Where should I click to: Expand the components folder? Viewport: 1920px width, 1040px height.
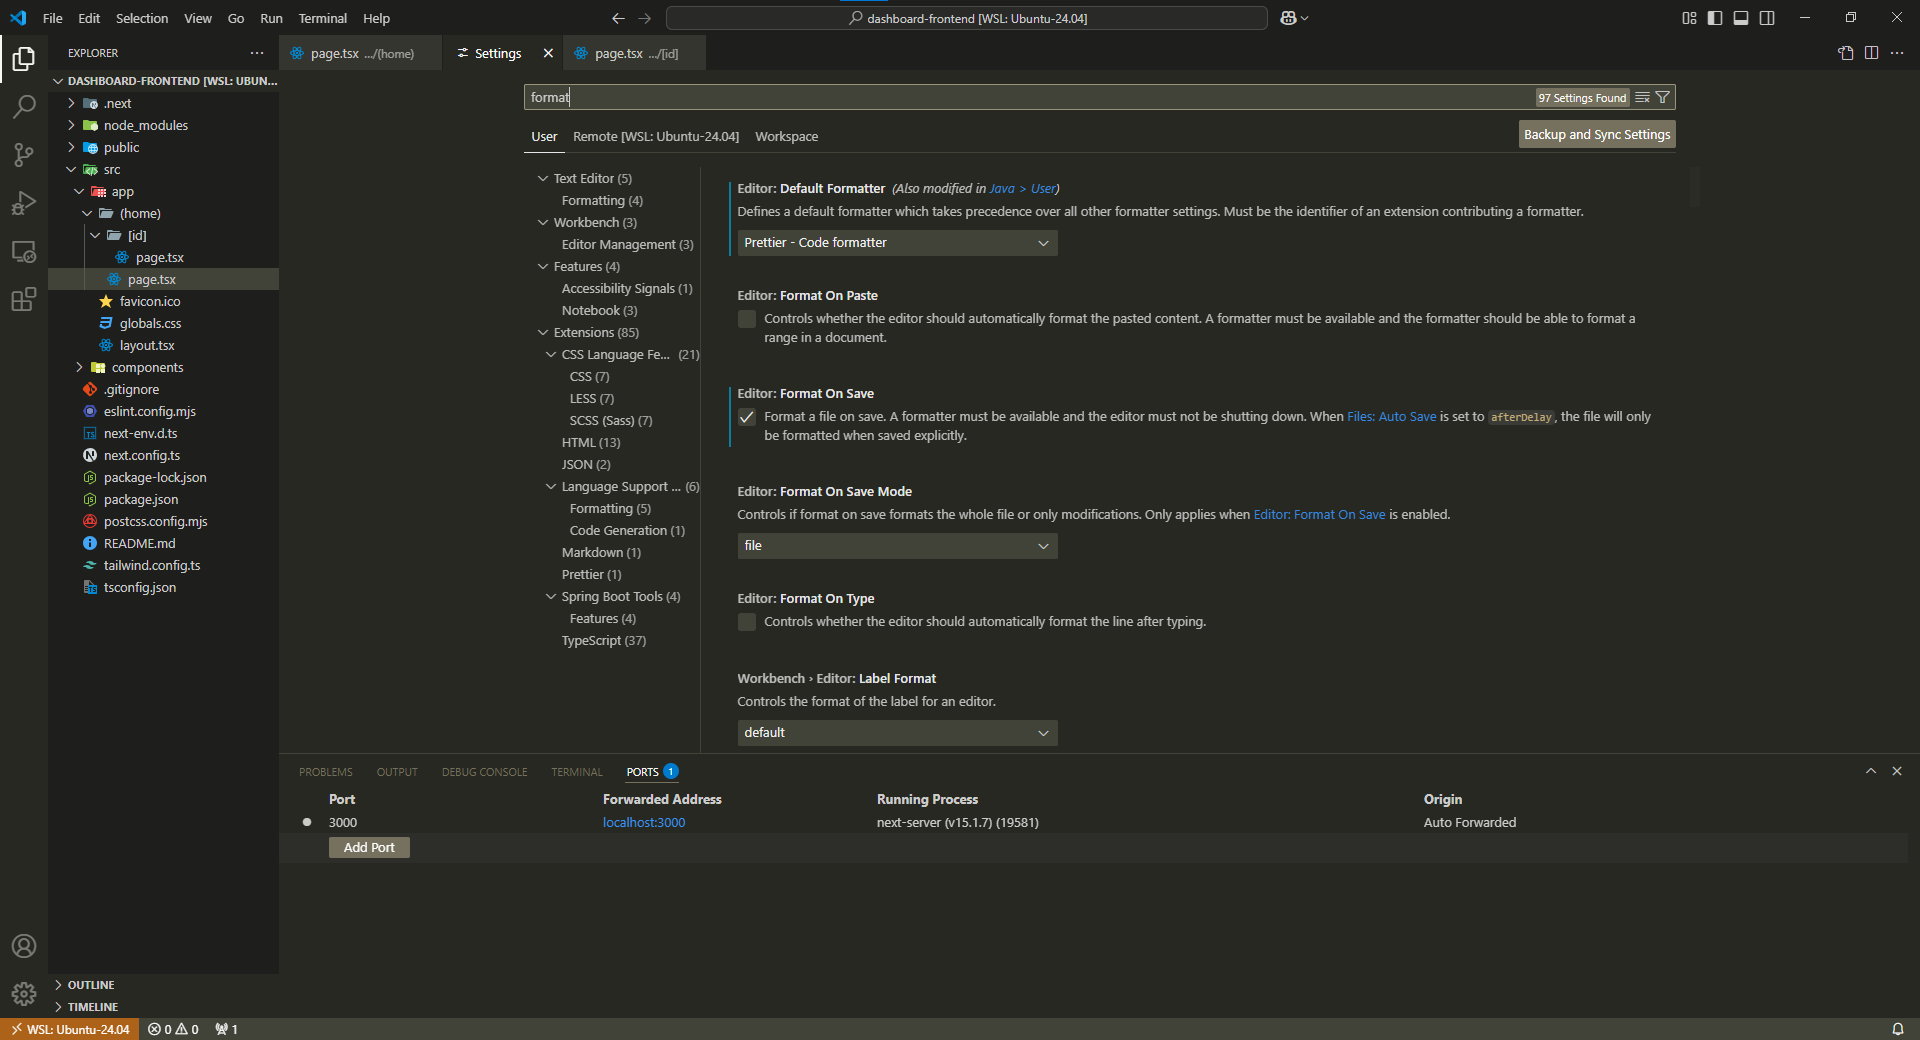tap(147, 367)
